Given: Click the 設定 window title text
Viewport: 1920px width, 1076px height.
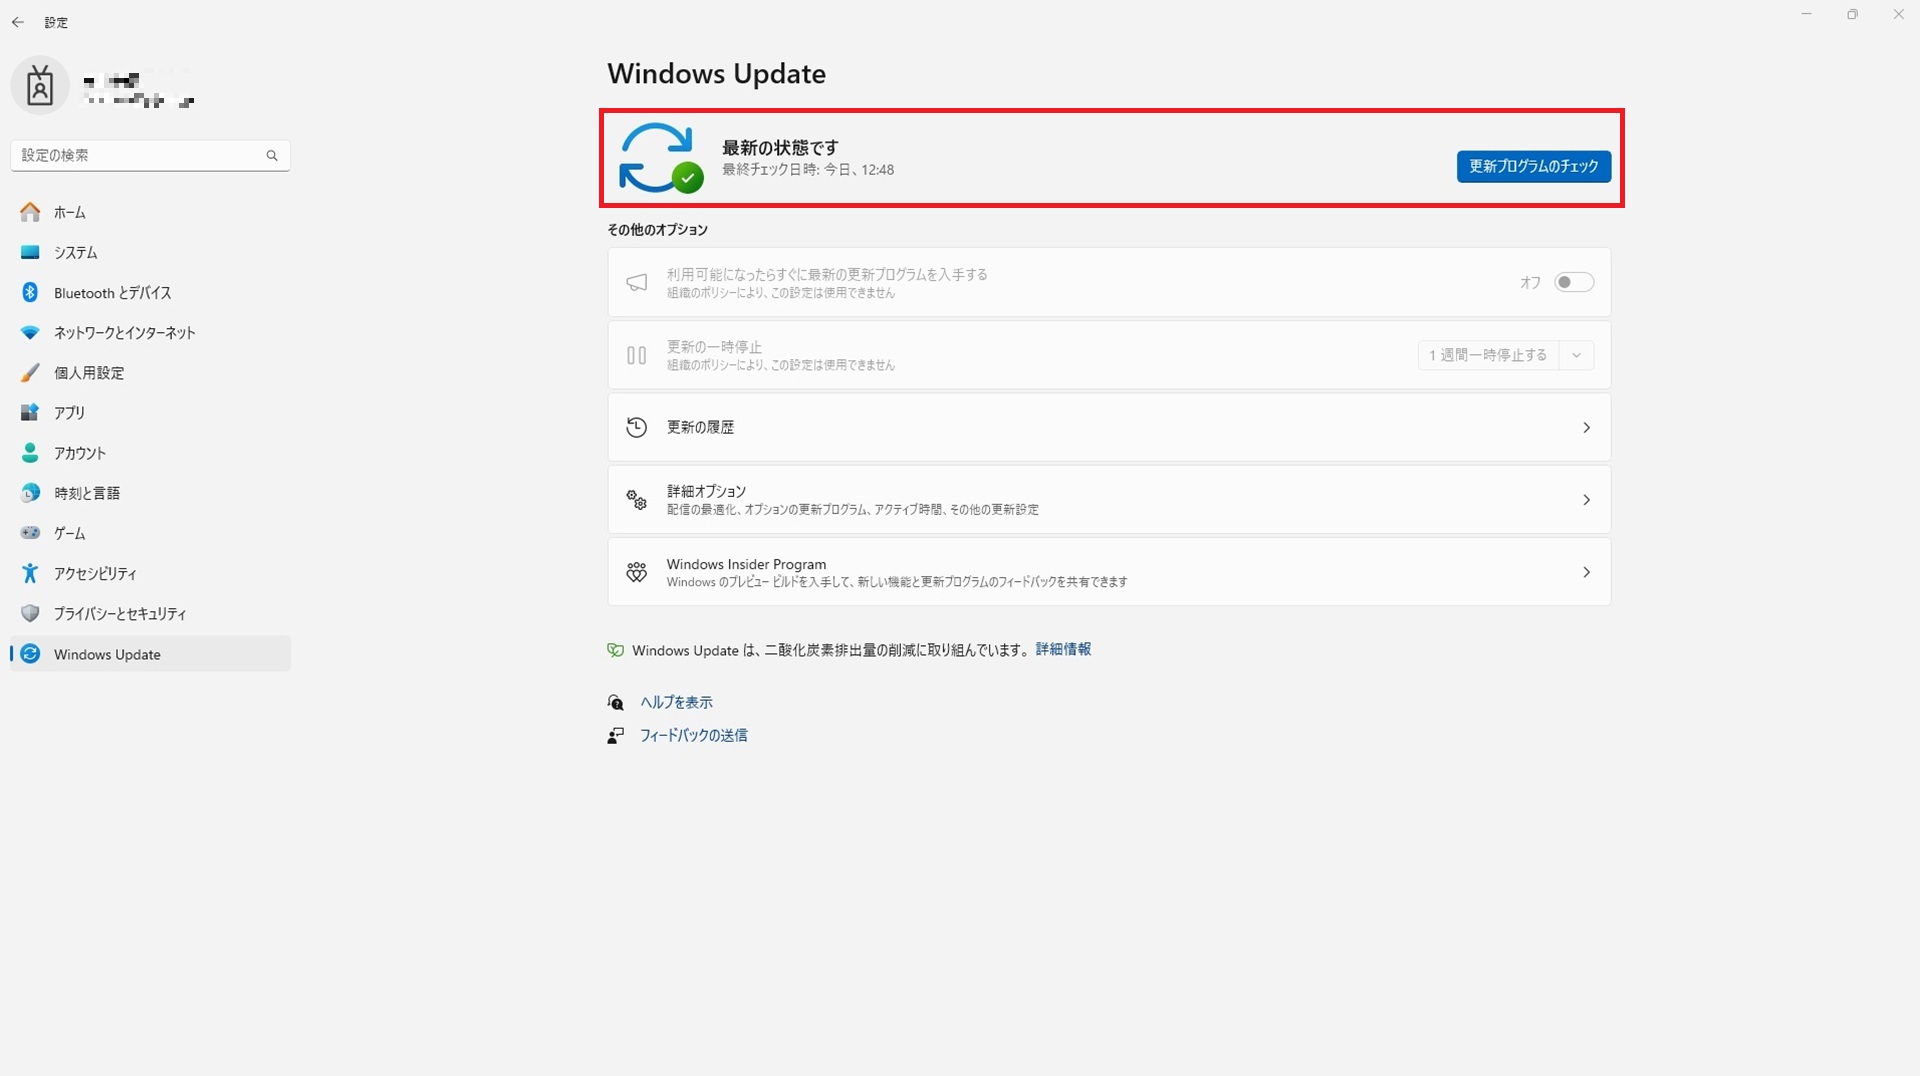Looking at the screenshot, I should click(56, 22).
